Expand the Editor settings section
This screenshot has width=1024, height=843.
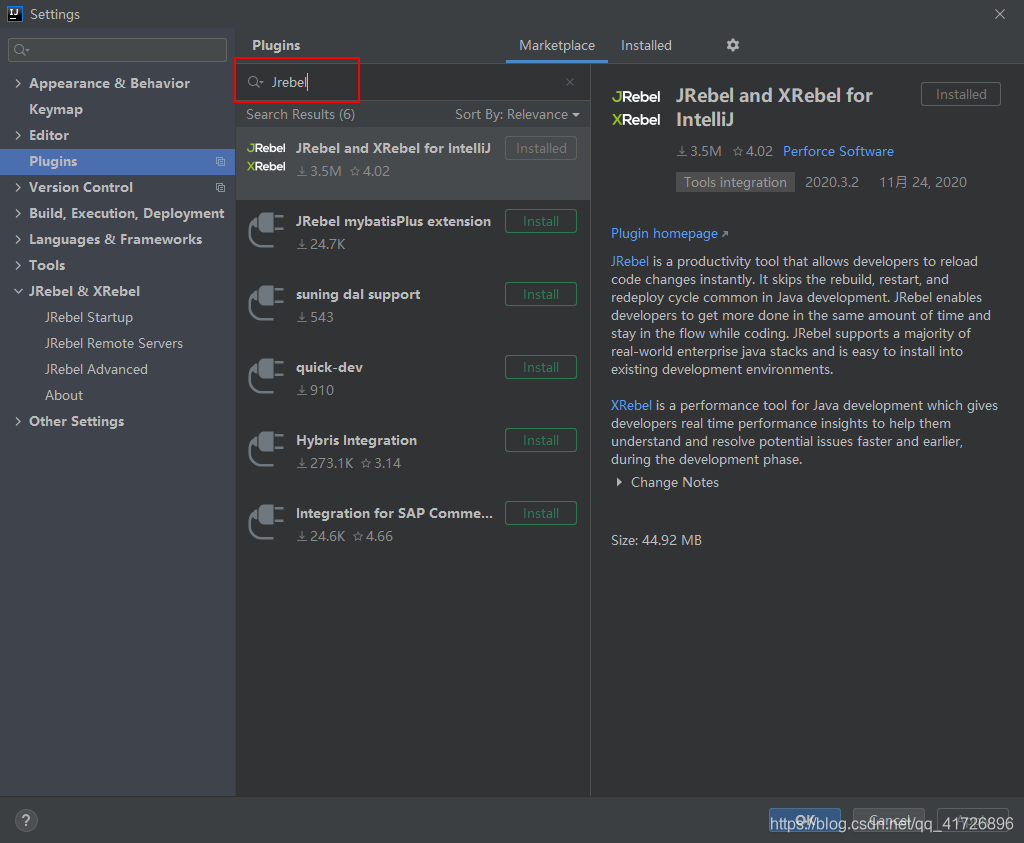(18, 135)
